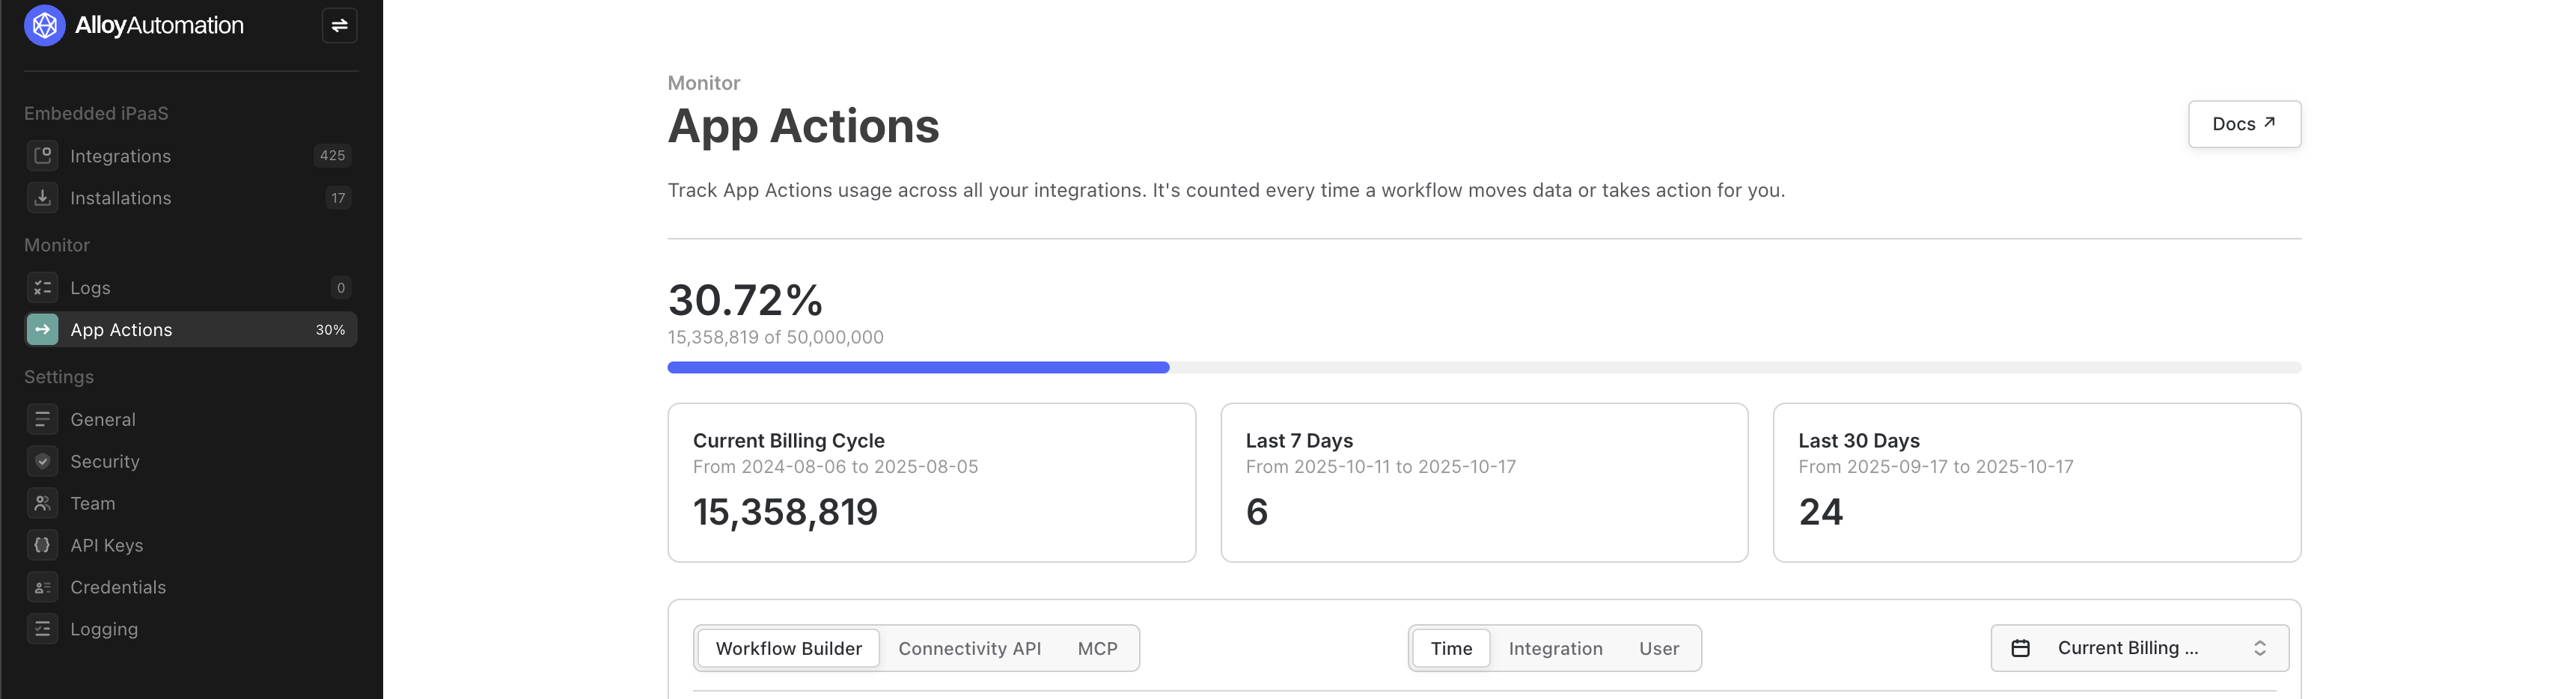Open the Docs link button
Viewport: 2576px width, 699px height.
coord(2243,124)
